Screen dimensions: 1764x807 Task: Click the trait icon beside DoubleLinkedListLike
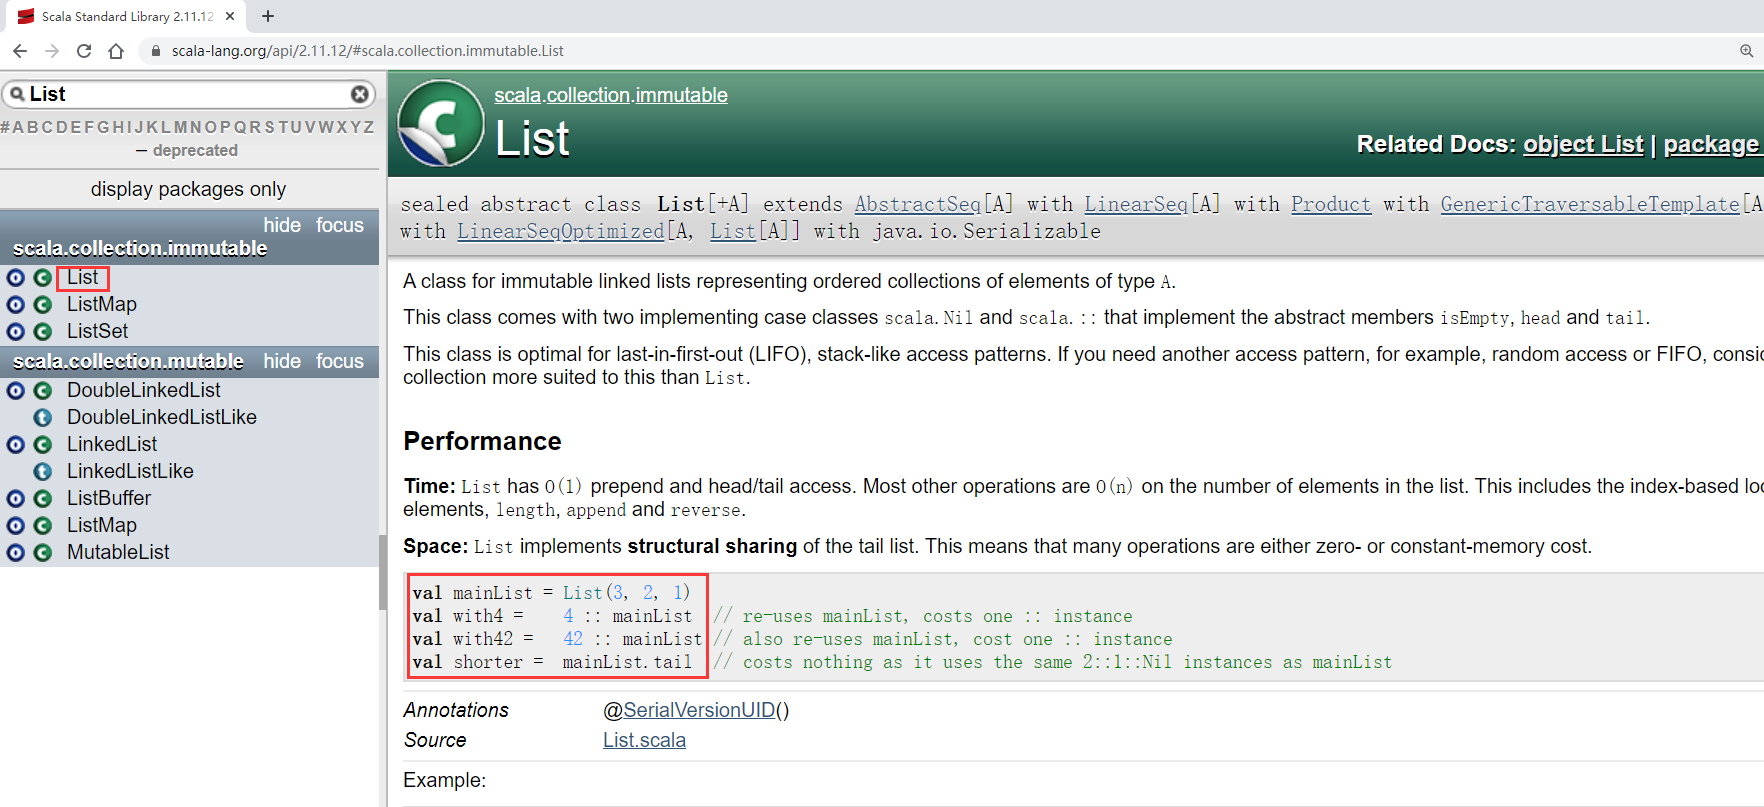42,418
